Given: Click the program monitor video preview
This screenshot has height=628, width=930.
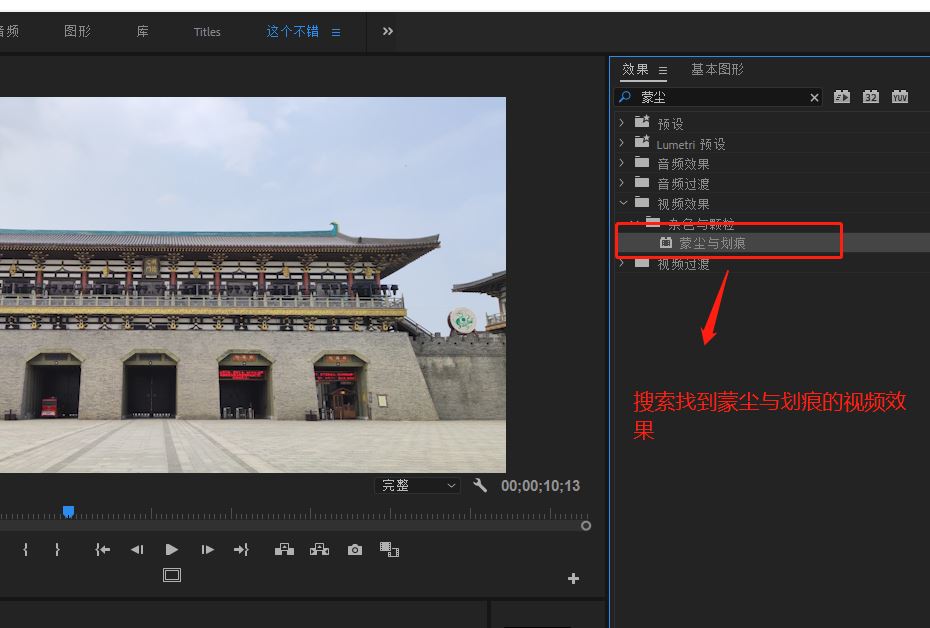Looking at the screenshot, I should (253, 285).
